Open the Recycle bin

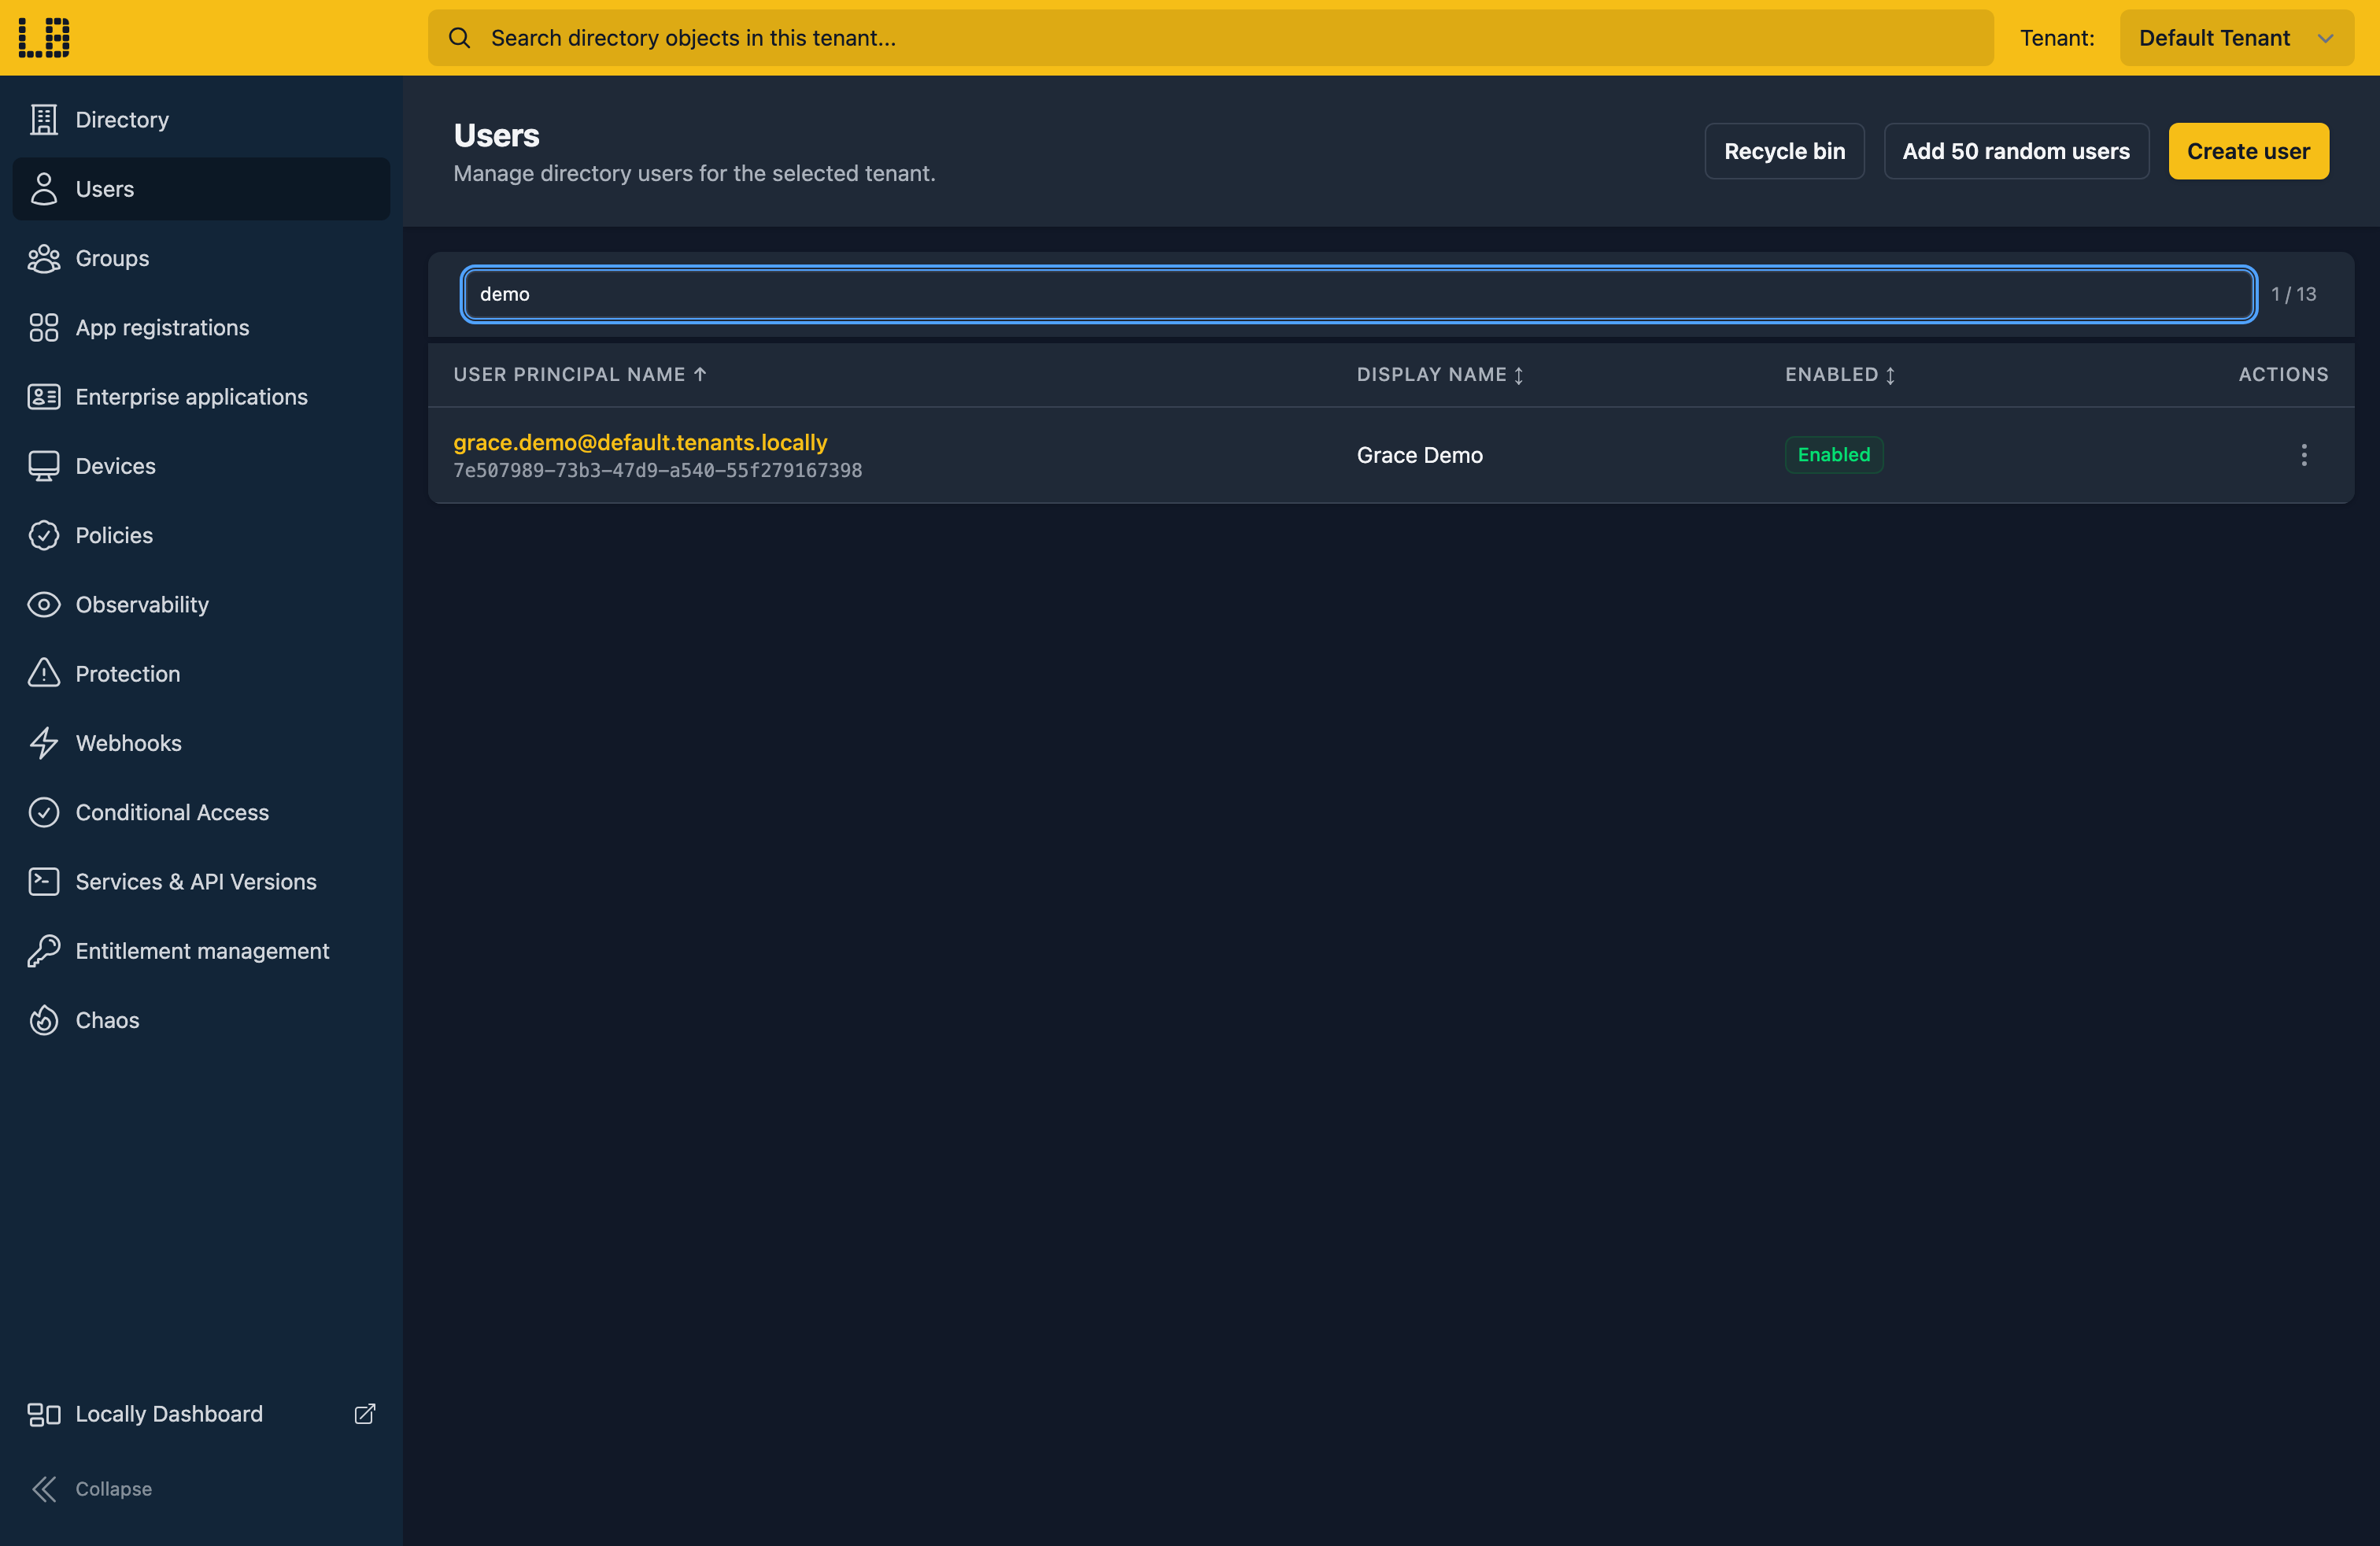(x=1784, y=151)
